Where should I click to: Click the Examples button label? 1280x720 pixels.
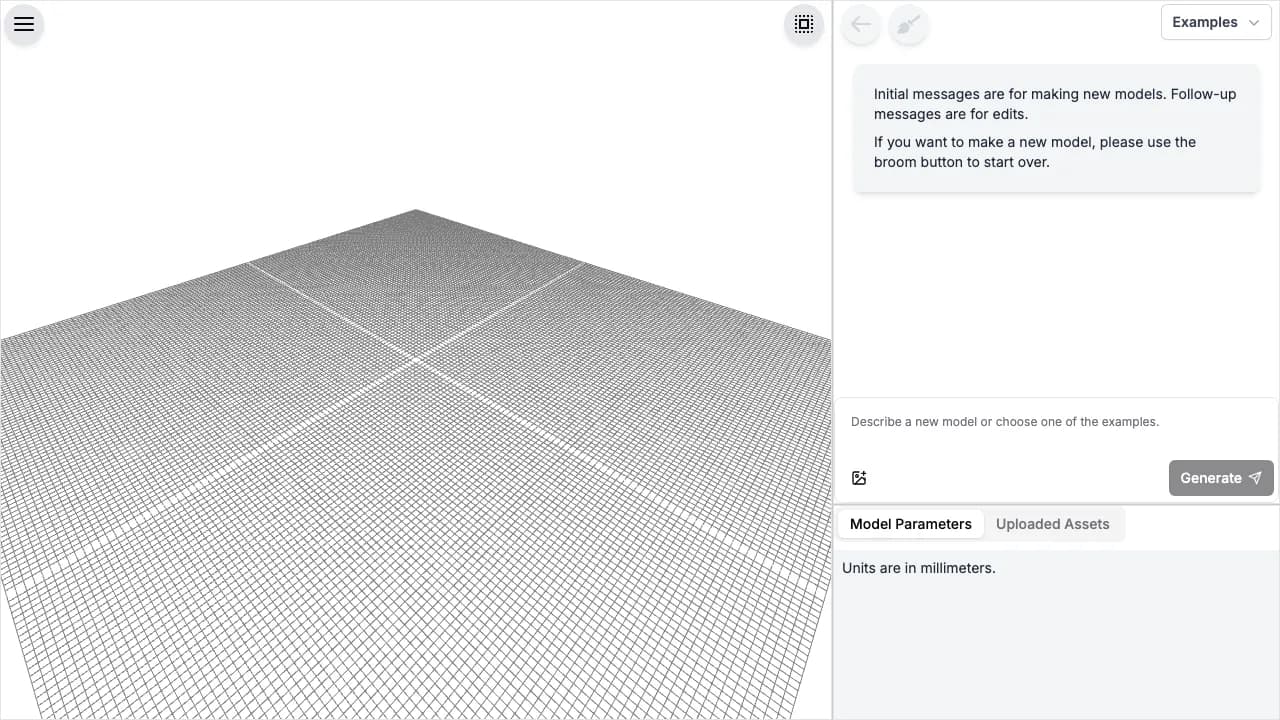pos(1205,22)
